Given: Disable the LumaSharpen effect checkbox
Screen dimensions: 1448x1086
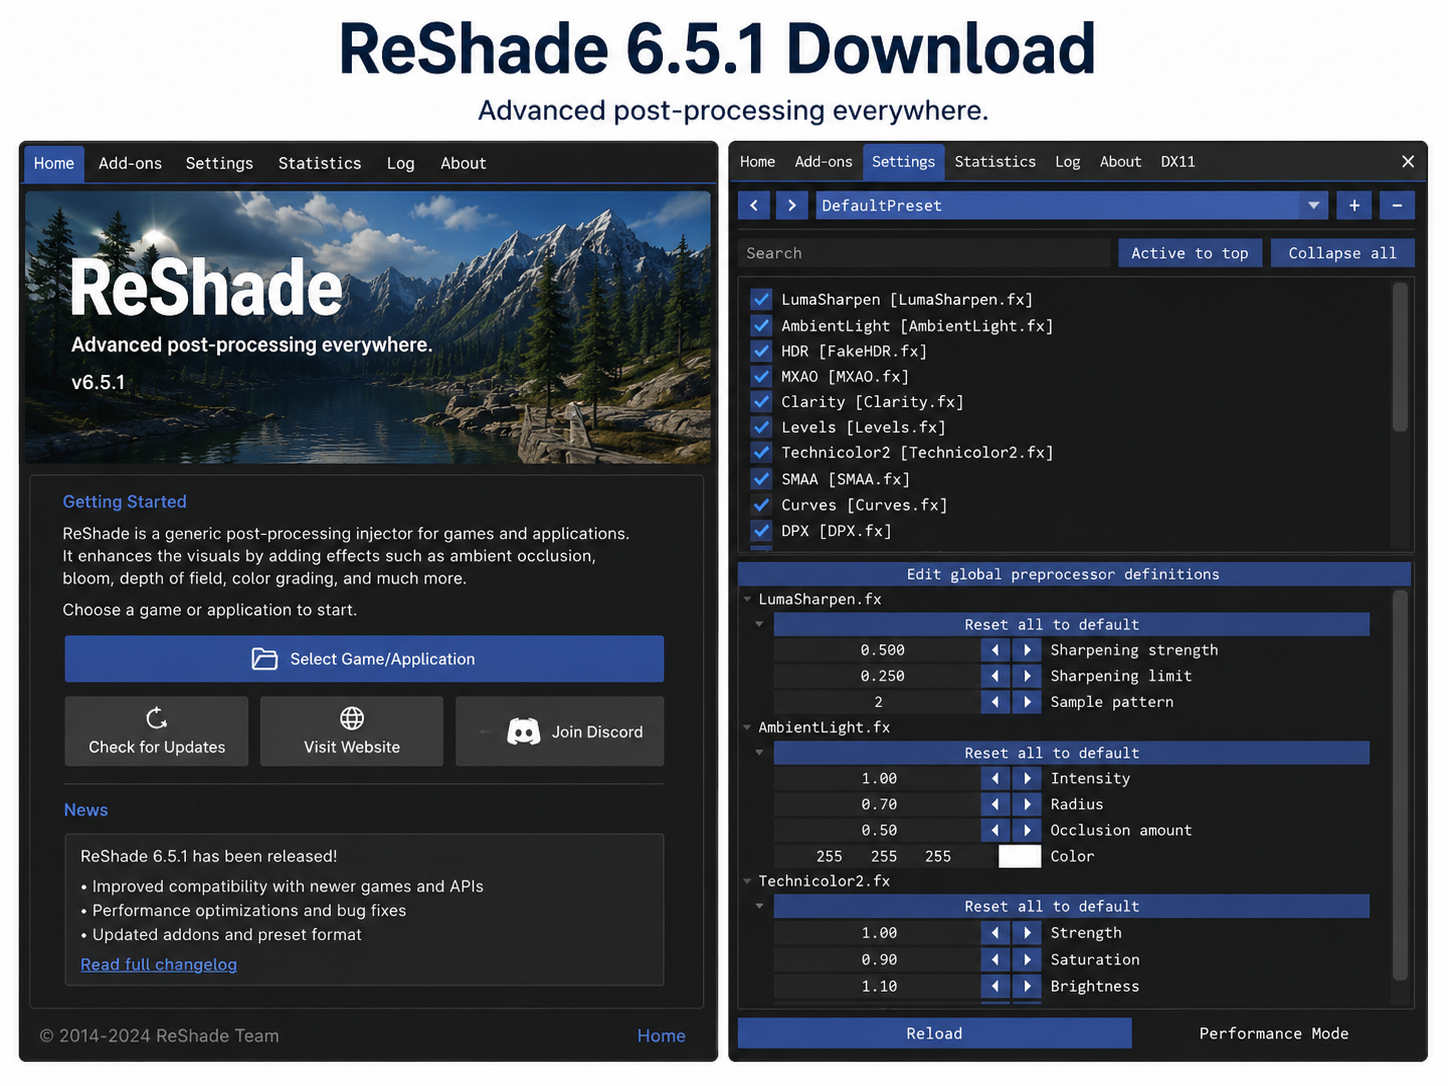Looking at the screenshot, I should 761,299.
